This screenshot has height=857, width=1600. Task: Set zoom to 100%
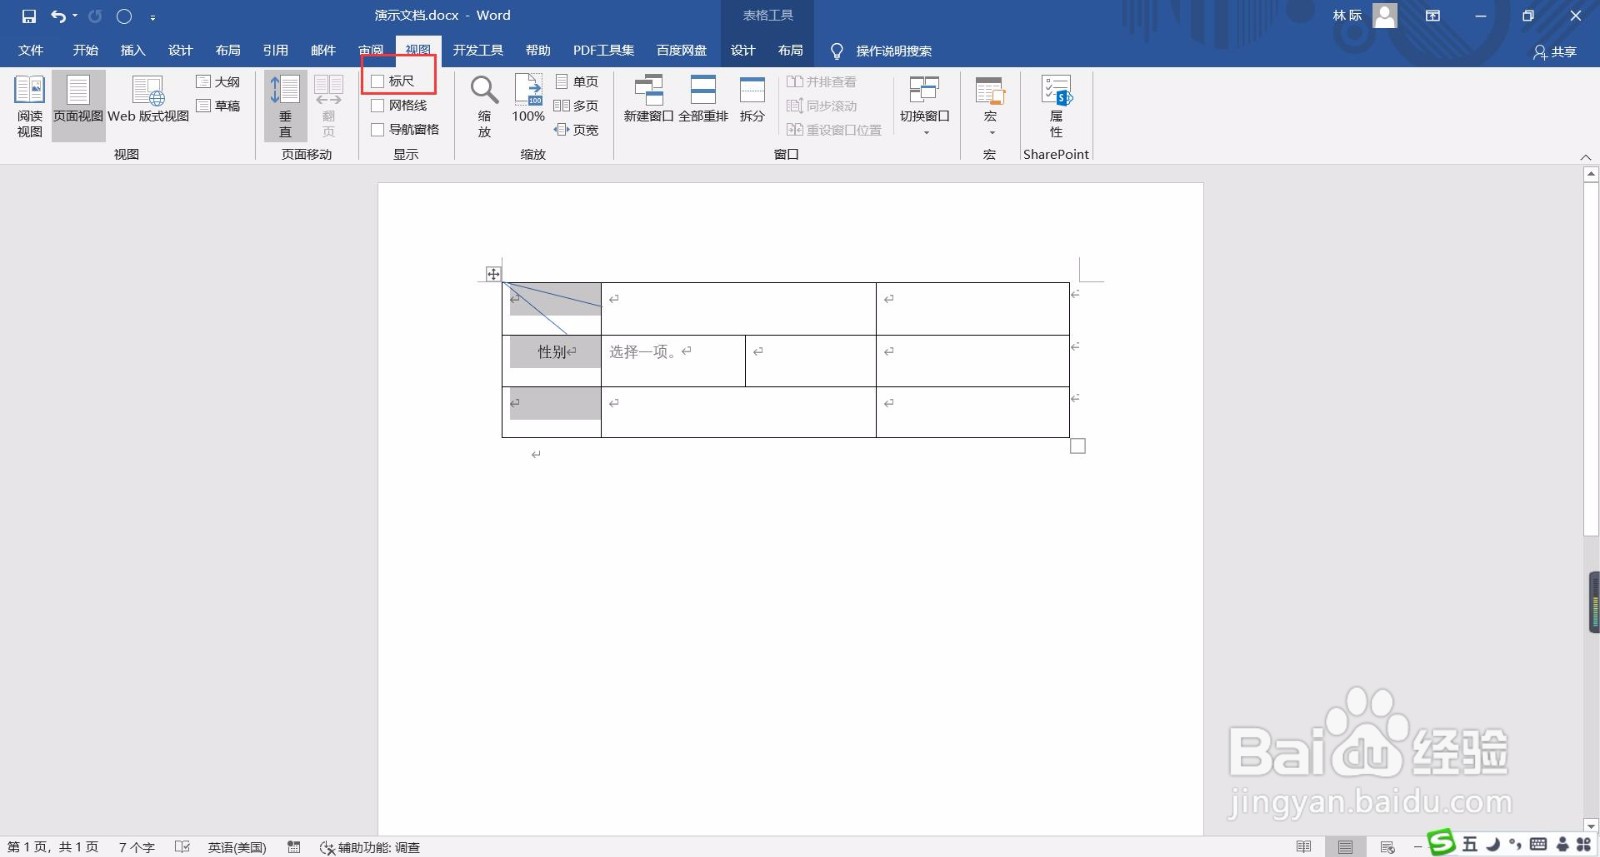pyautogui.click(x=528, y=100)
